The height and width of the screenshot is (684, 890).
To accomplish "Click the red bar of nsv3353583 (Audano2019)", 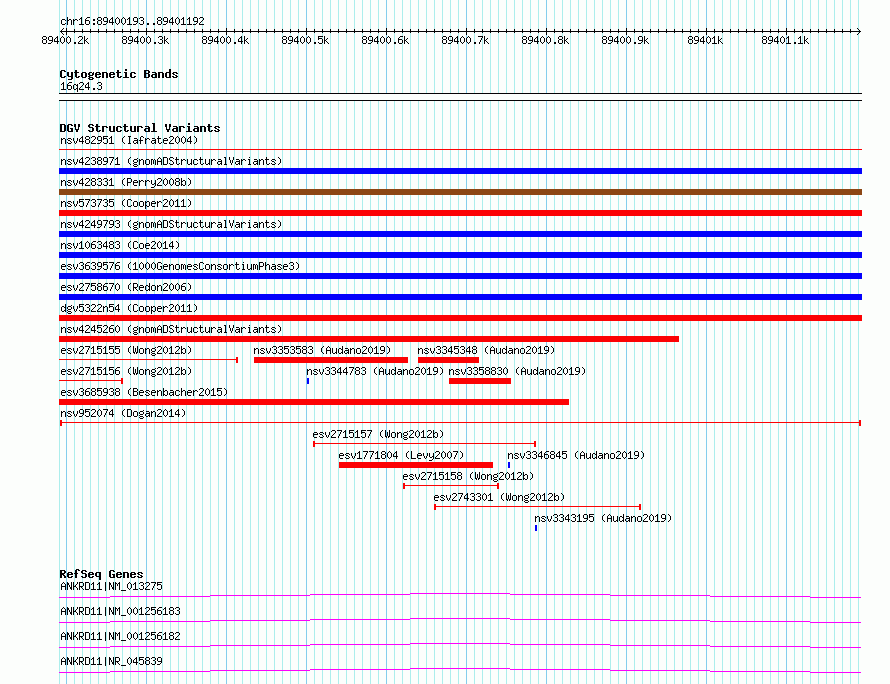I will coord(331,360).
